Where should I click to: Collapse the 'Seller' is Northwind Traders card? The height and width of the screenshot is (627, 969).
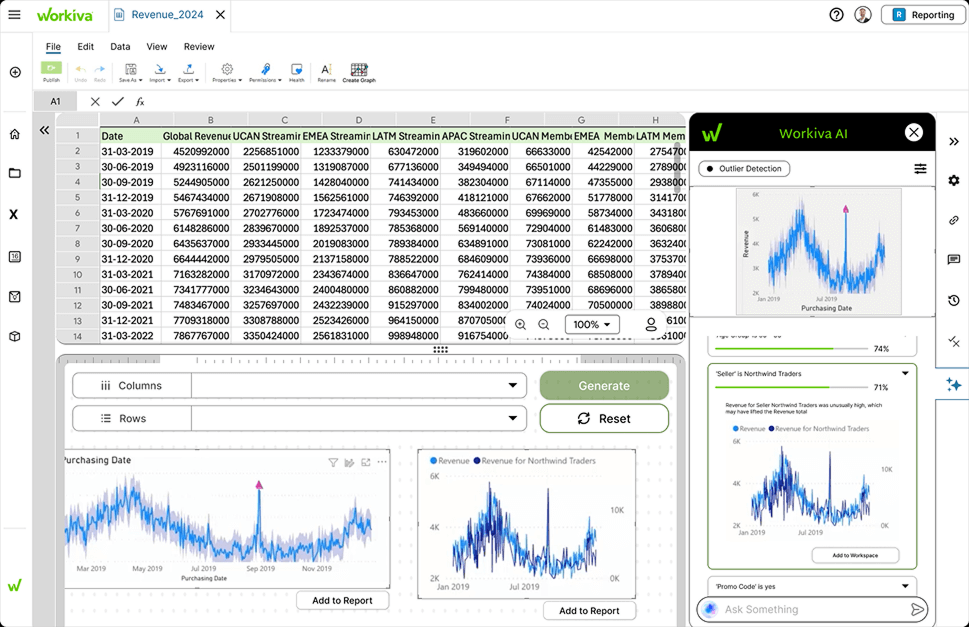905,373
